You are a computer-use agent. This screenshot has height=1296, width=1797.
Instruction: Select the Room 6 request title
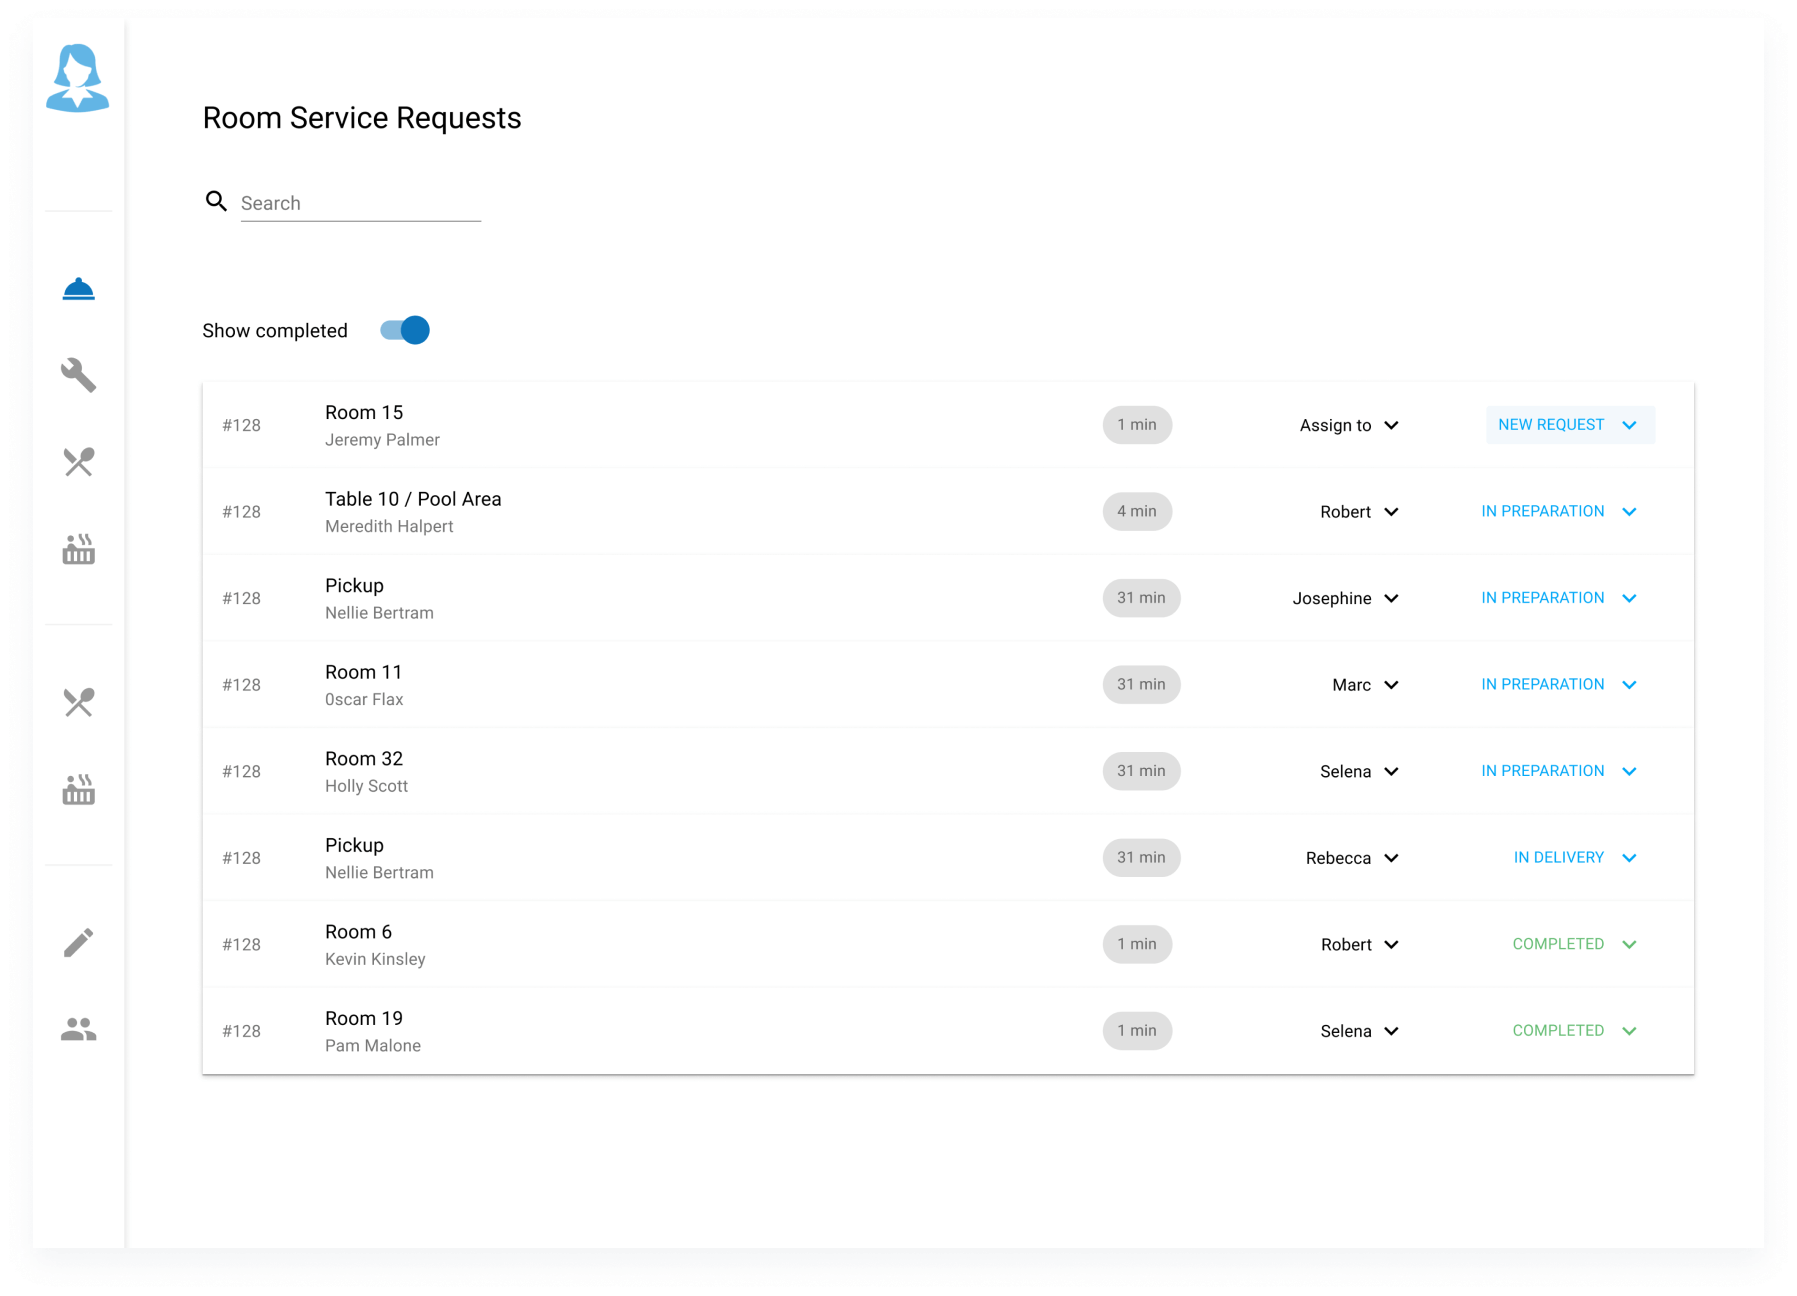click(358, 932)
